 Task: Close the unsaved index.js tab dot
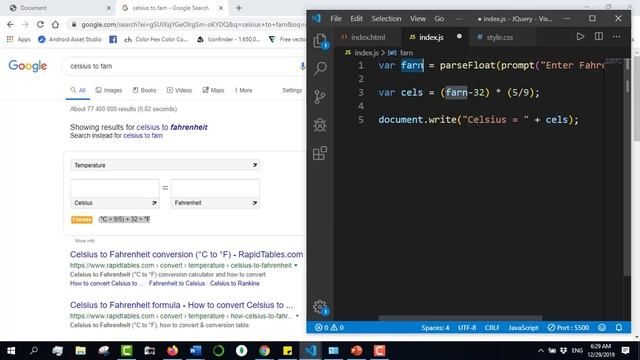coord(459,36)
